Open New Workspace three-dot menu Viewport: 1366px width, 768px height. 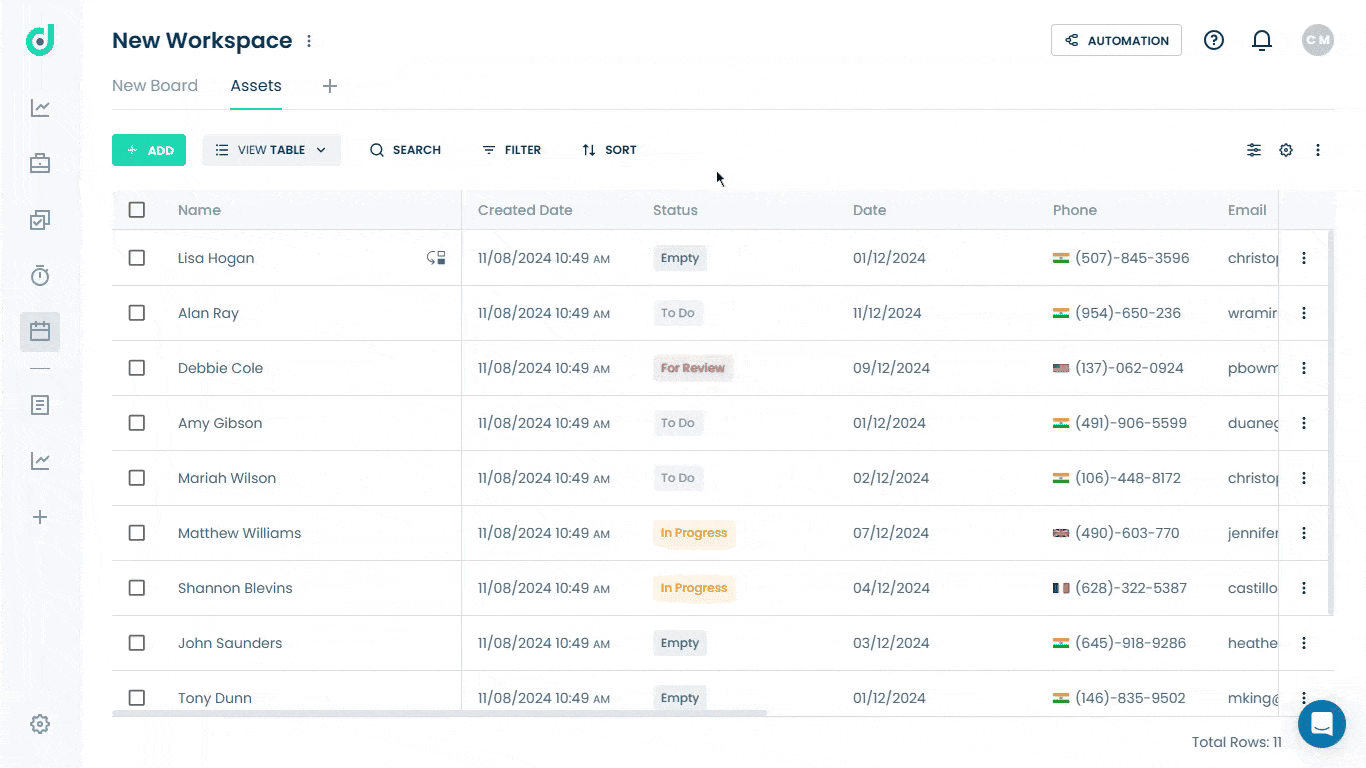[309, 41]
